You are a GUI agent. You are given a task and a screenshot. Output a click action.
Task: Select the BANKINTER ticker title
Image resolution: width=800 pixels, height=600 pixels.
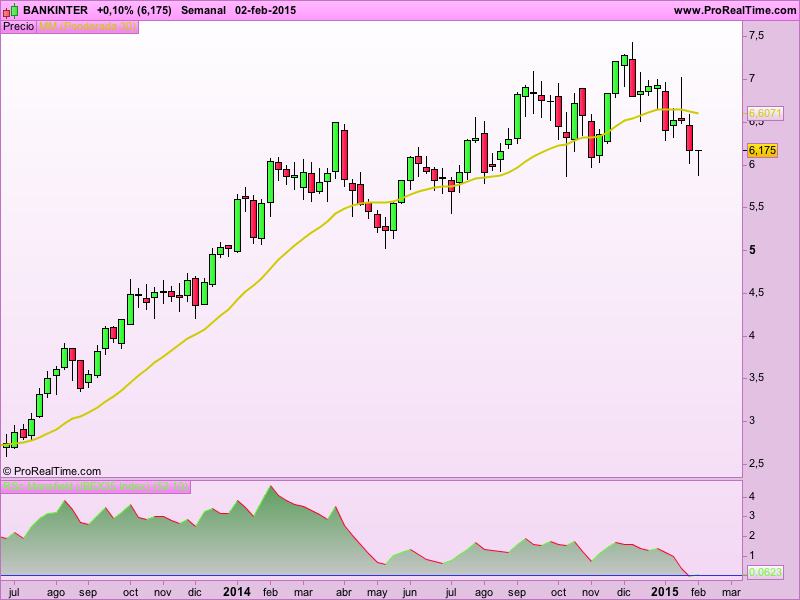pyautogui.click(x=56, y=10)
